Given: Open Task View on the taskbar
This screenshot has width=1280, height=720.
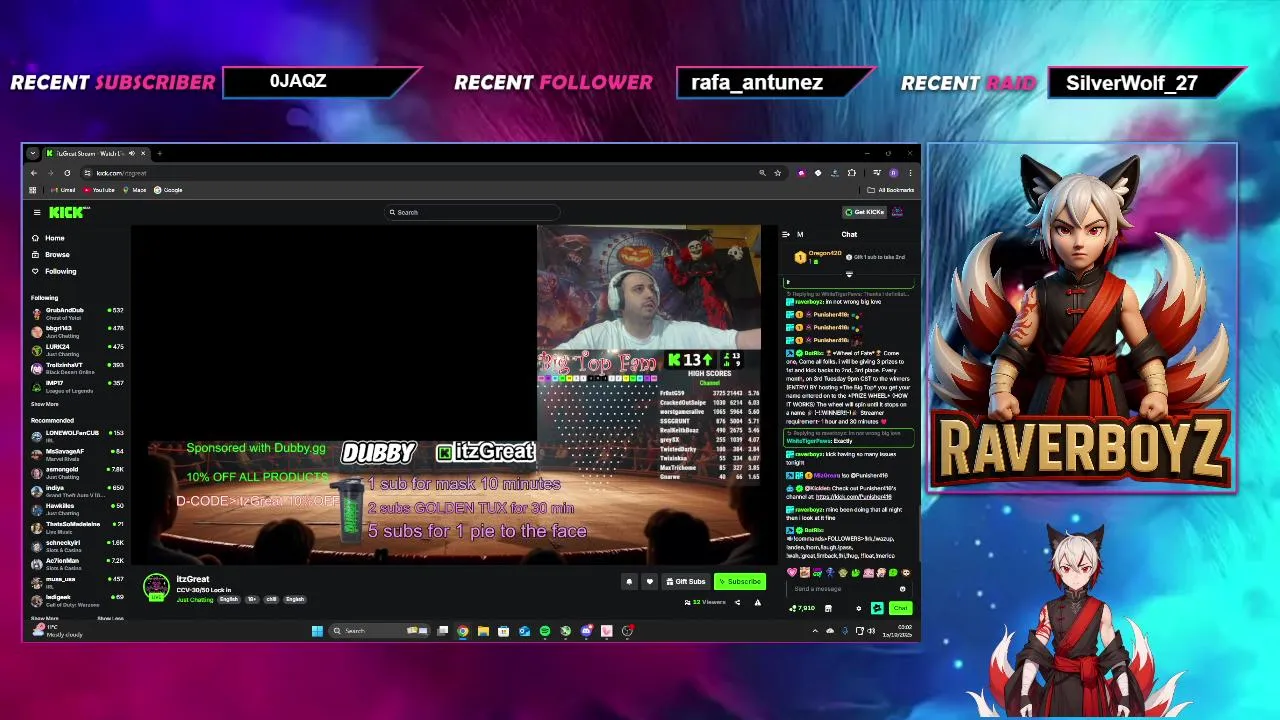Looking at the screenshot, I should pyautogui.click(x=442, y=631).
